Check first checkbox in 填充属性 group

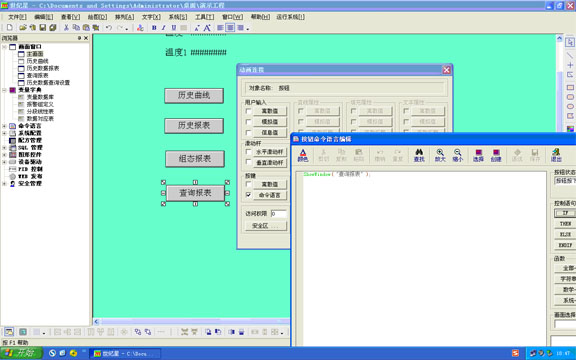[x=353, y=111]
